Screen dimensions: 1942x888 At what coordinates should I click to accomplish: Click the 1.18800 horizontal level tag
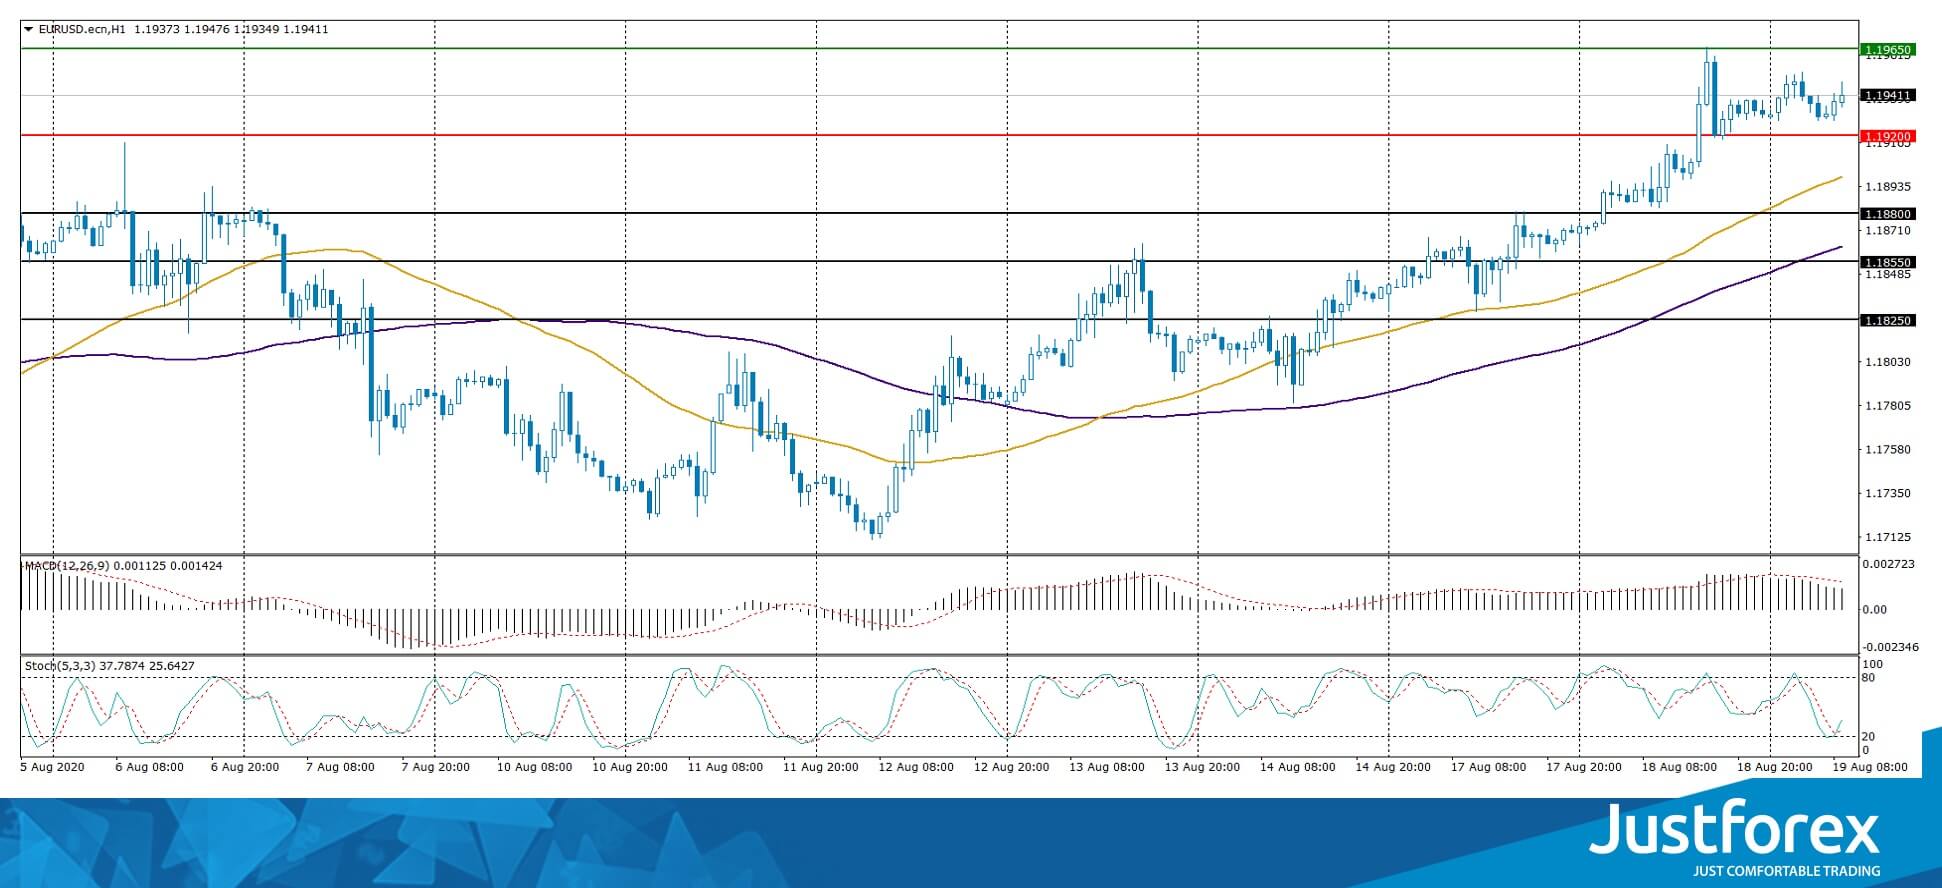click(x=1887, y=214)
